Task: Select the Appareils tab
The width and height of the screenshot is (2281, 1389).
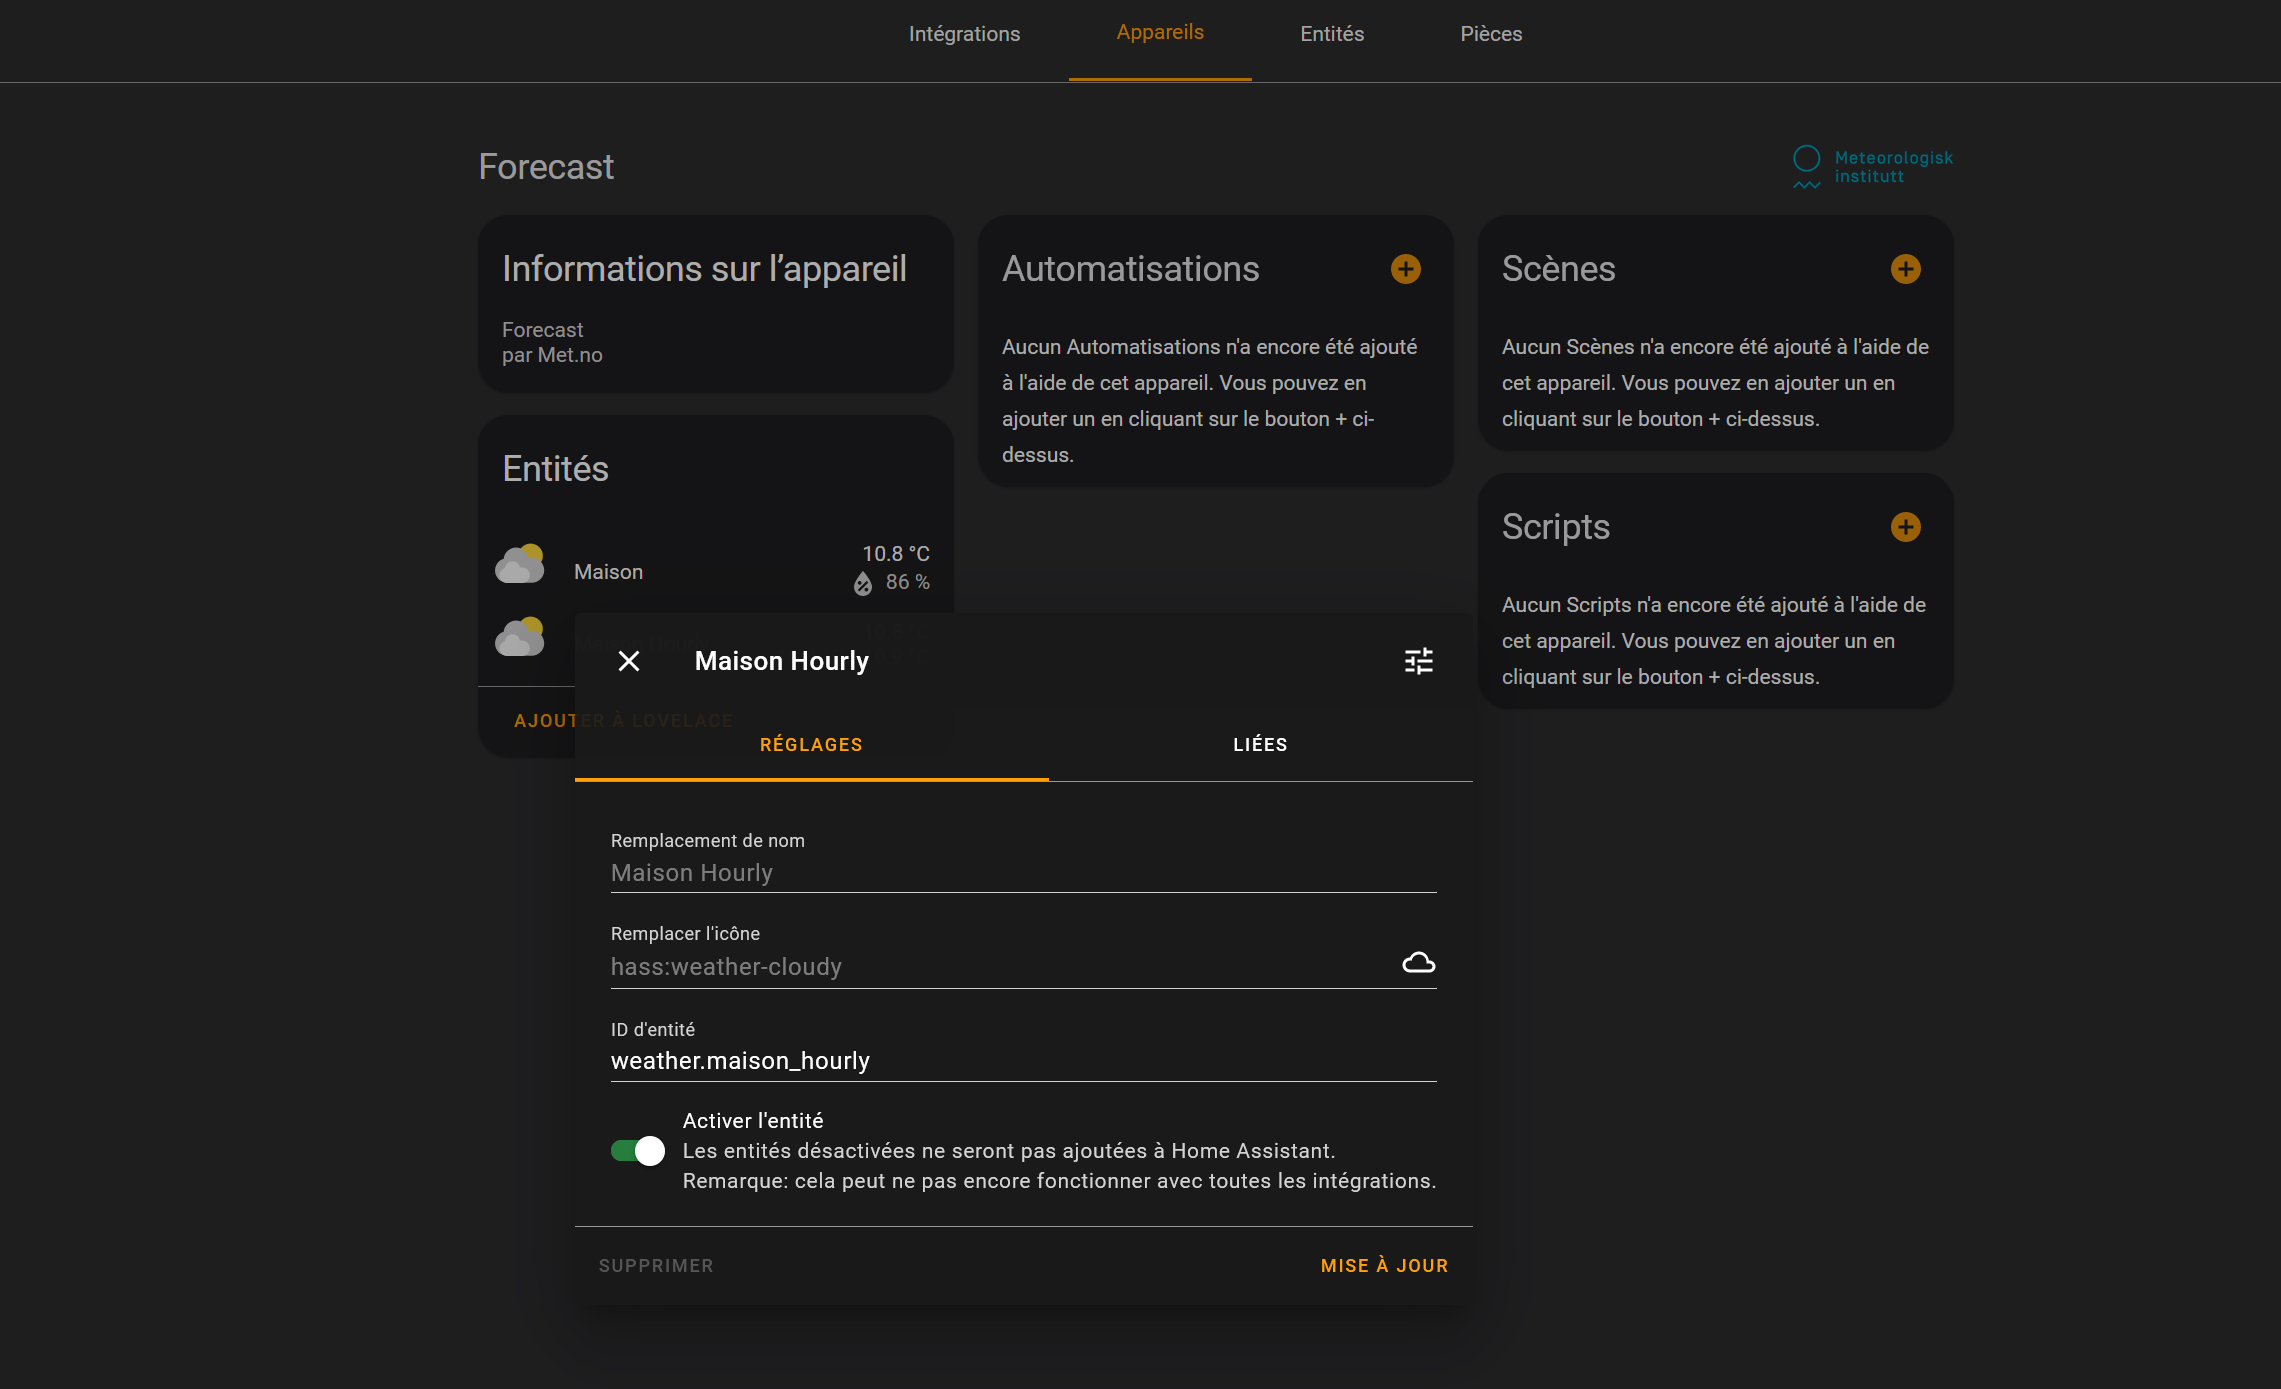Action: tap(1160, 33)
